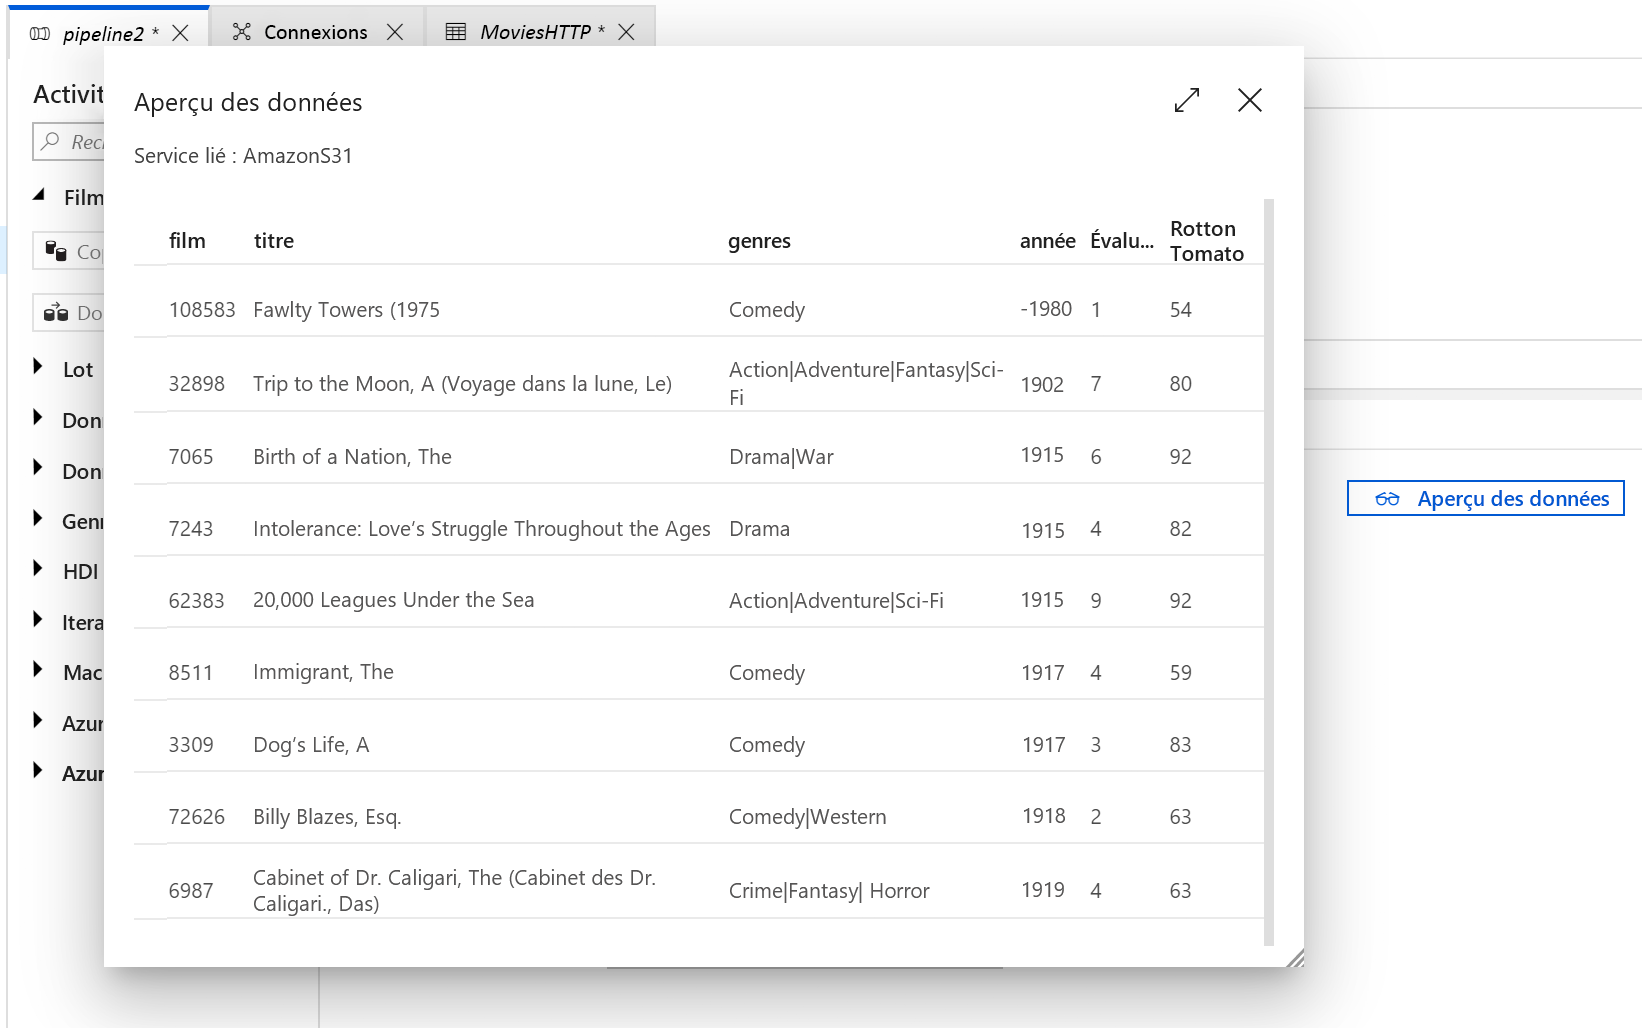Expand the first Don activities group
1642x1028 pixels.
coord(38,418)
